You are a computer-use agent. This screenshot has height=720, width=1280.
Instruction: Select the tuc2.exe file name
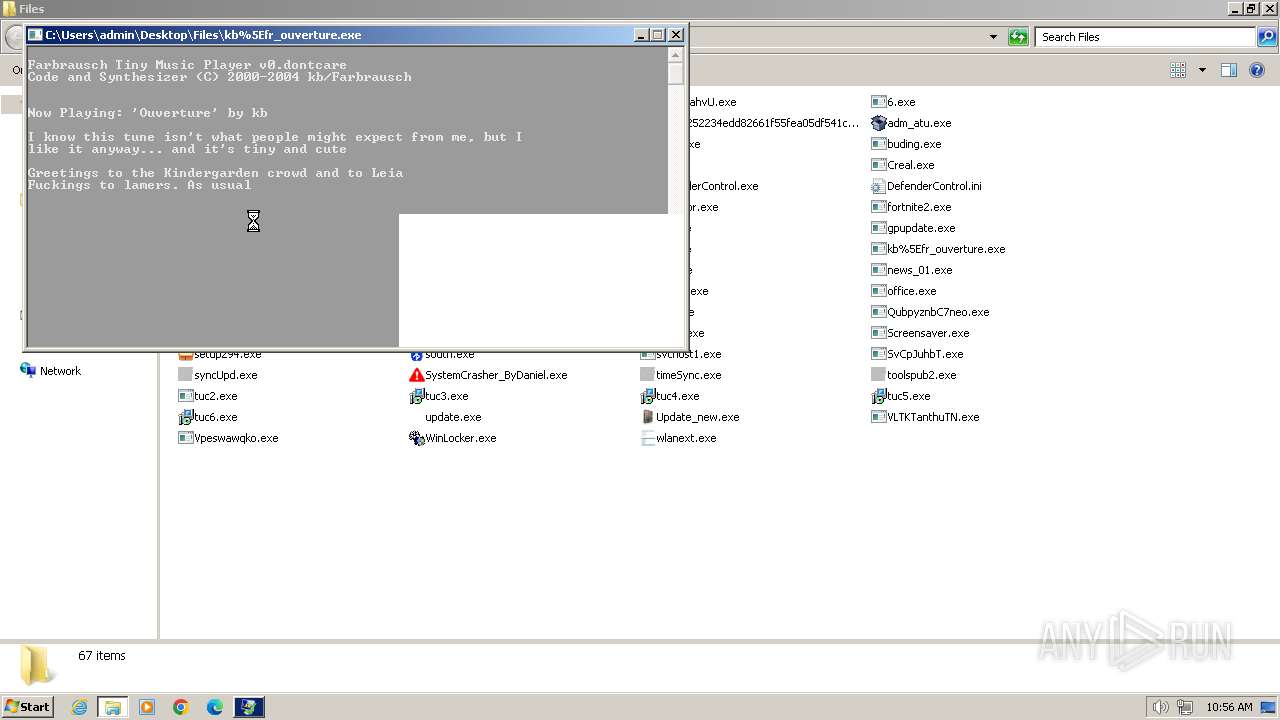point(216,396)
